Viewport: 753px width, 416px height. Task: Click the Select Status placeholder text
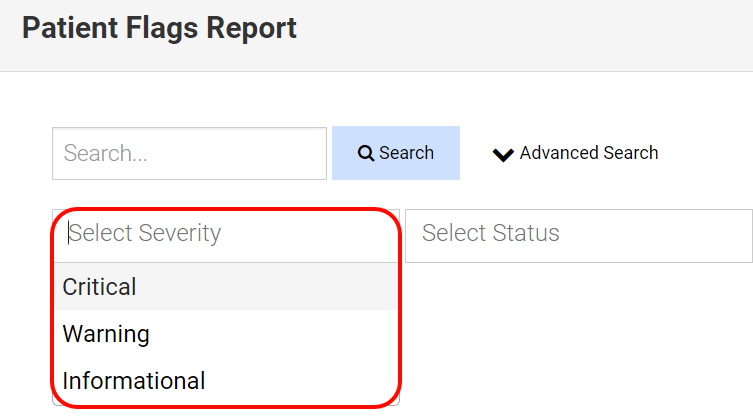coord(491,234)
